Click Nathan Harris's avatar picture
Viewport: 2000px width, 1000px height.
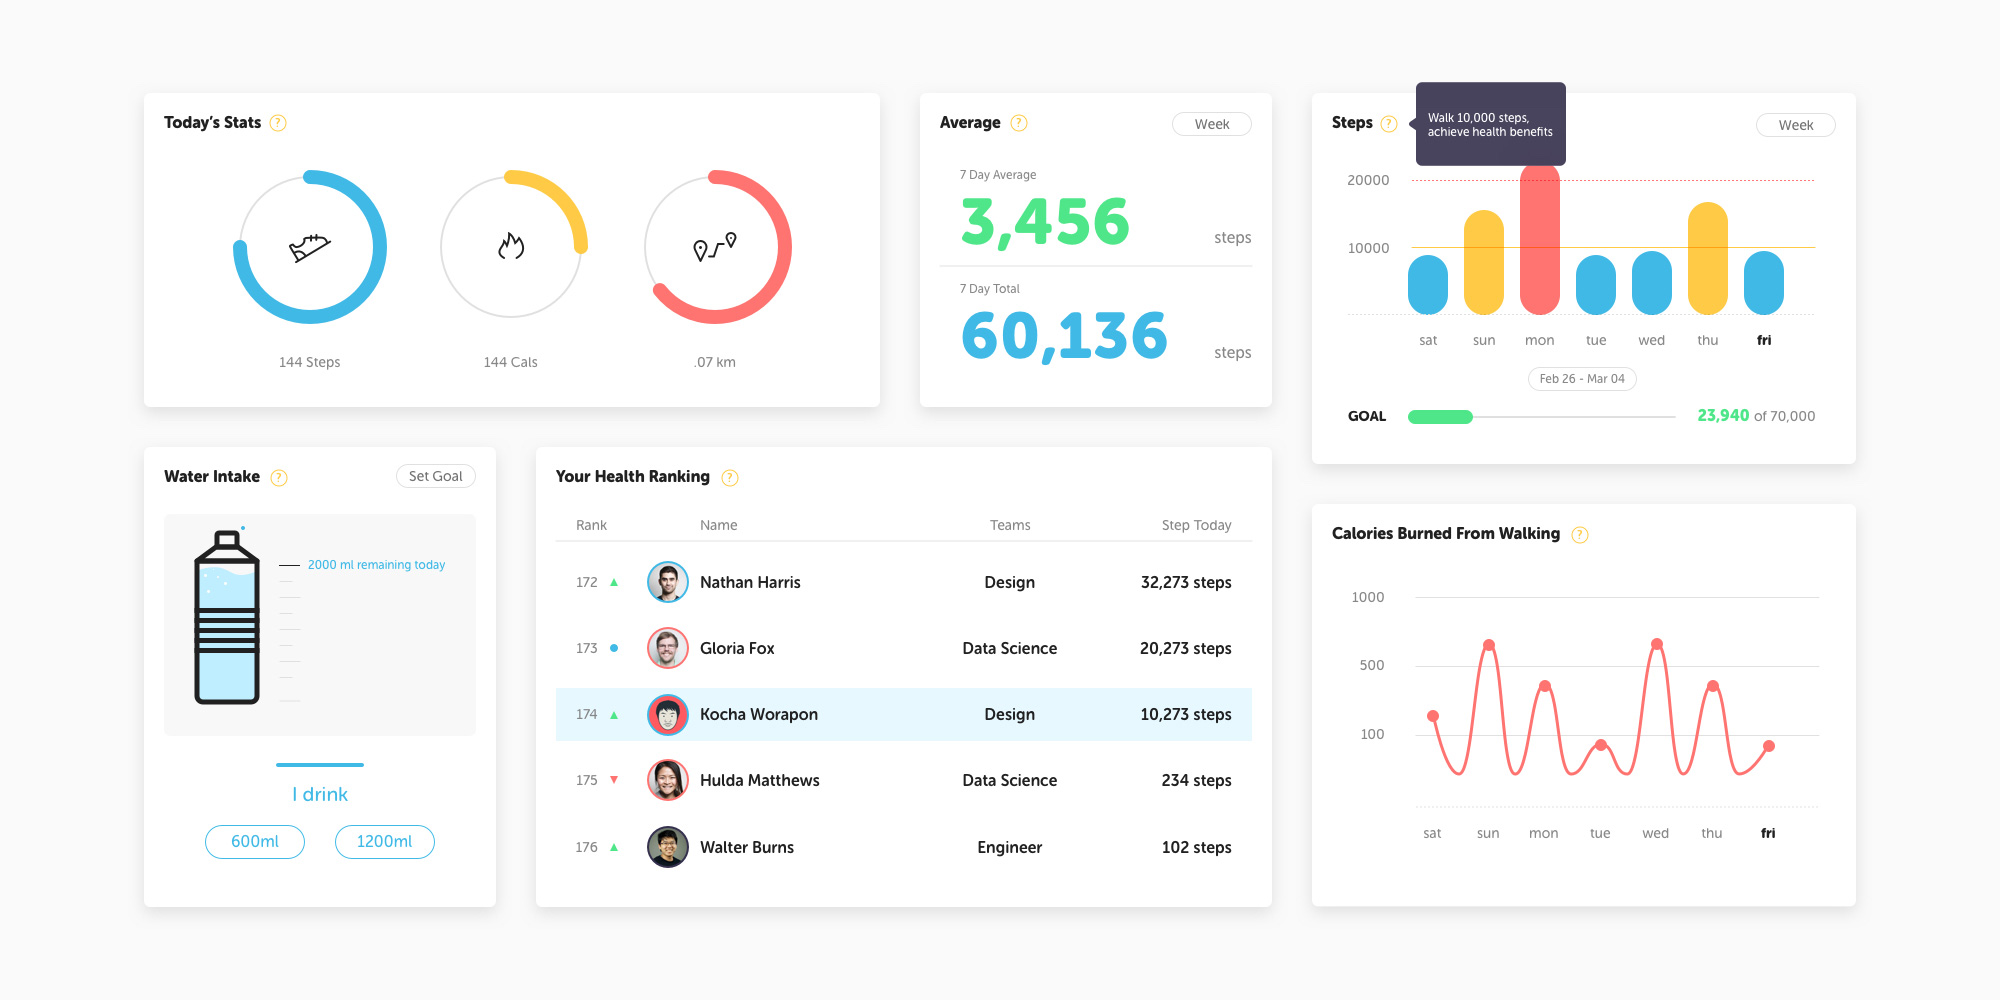pyautogui.click(x=668, y=582)
